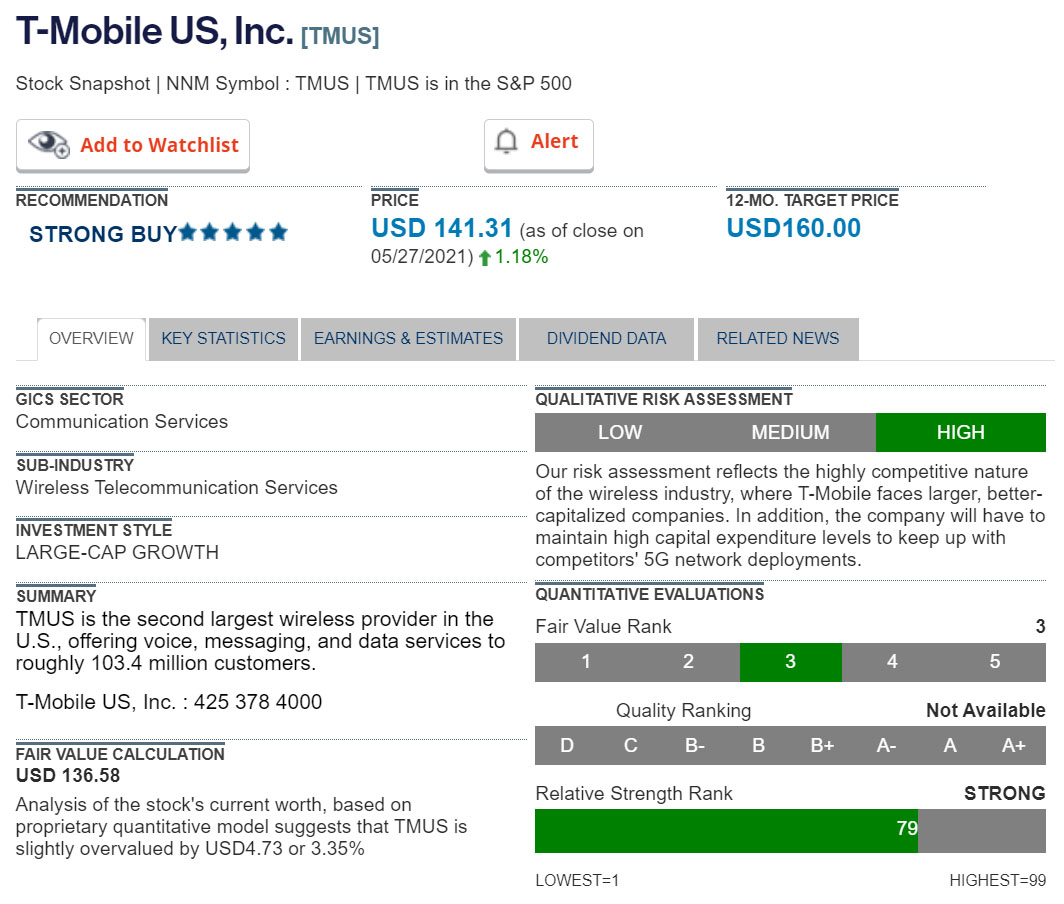Open the Key Statistics tab

point(223,338)
